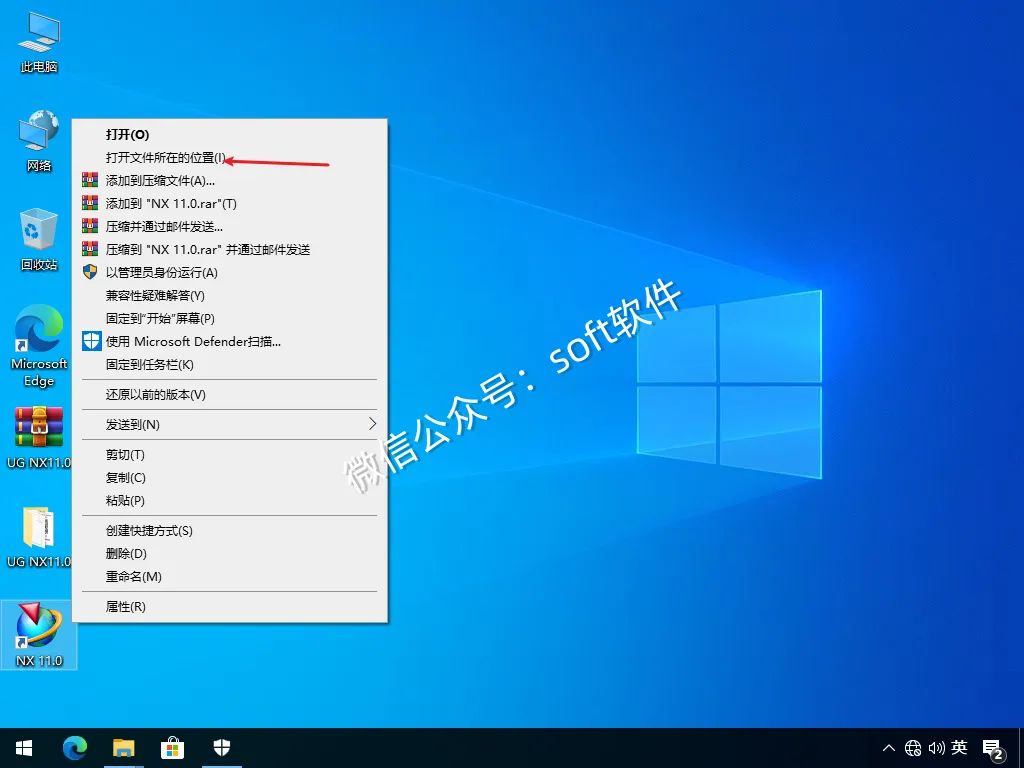Open File Explorer from the taskbar
Screen dimensions: 1024x768
(123, 748)
